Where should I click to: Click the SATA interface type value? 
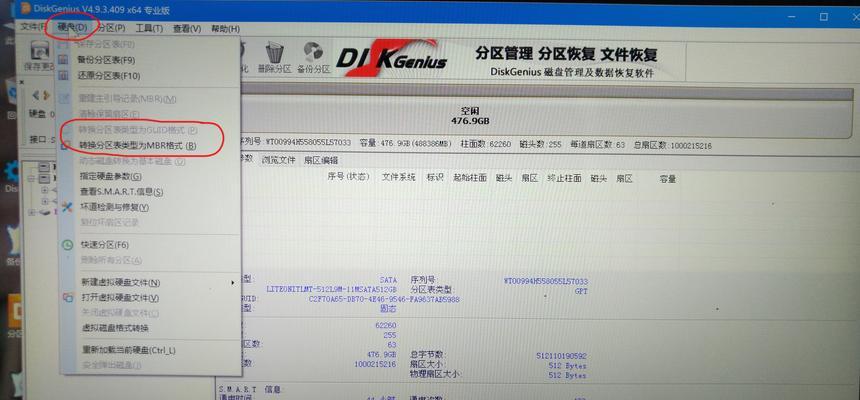tap(388, 280)
